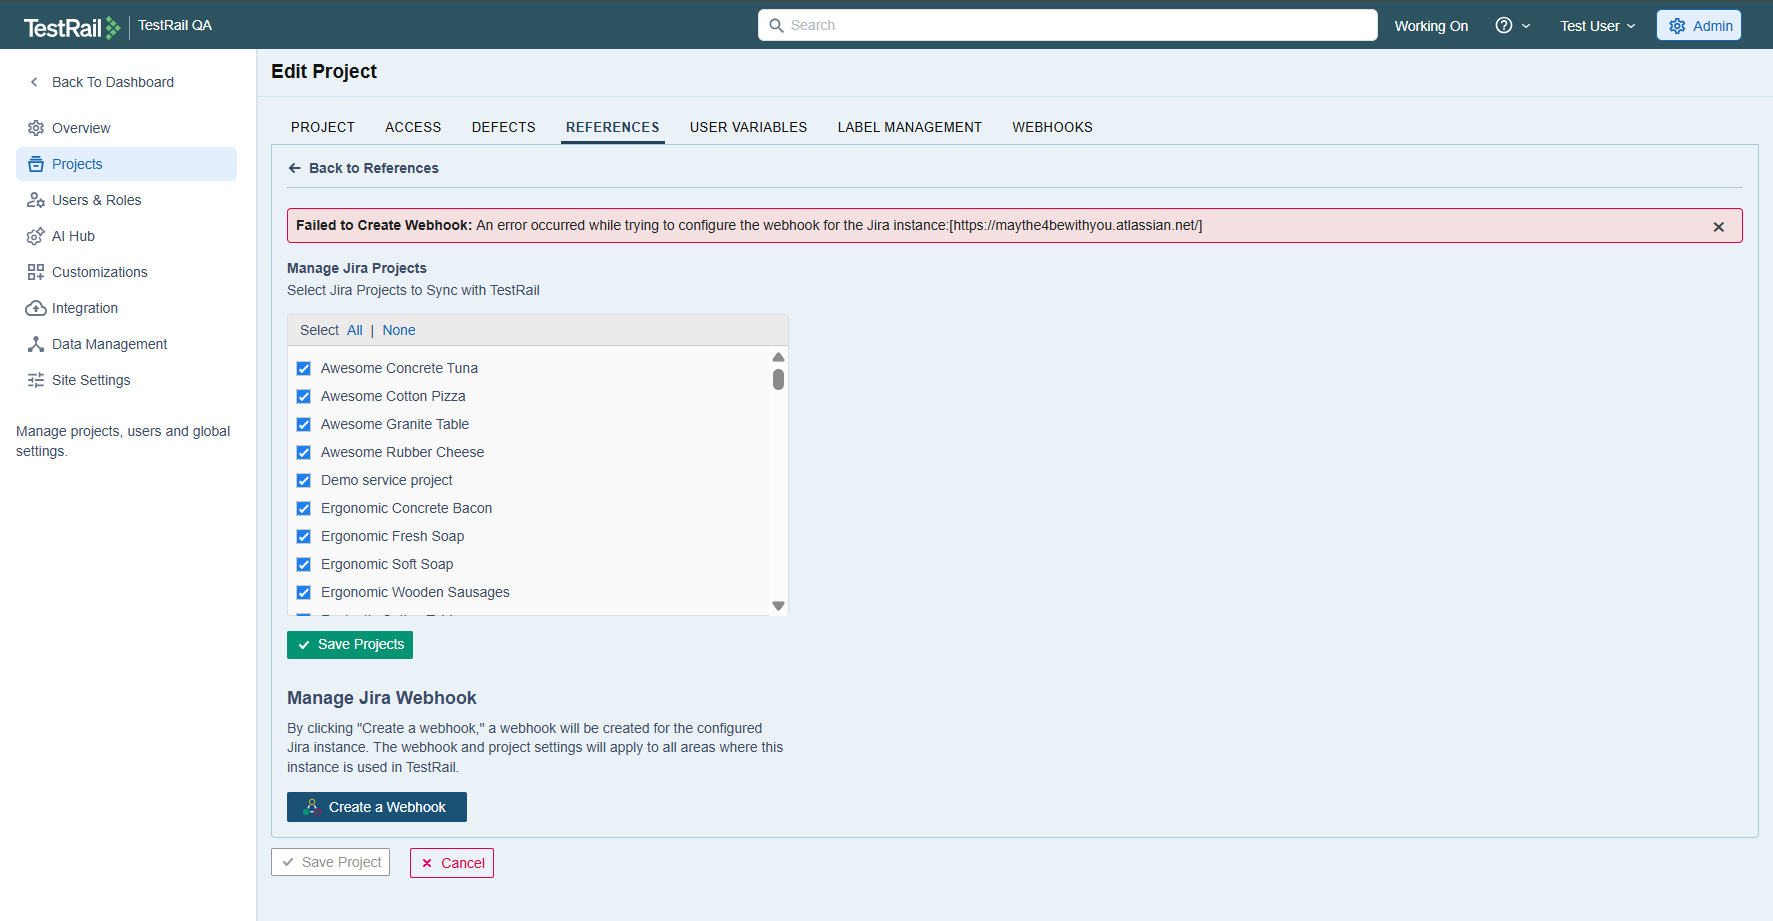Click the Site Settings sliders icon
1773x921 pixels.
tap(36, 380)
